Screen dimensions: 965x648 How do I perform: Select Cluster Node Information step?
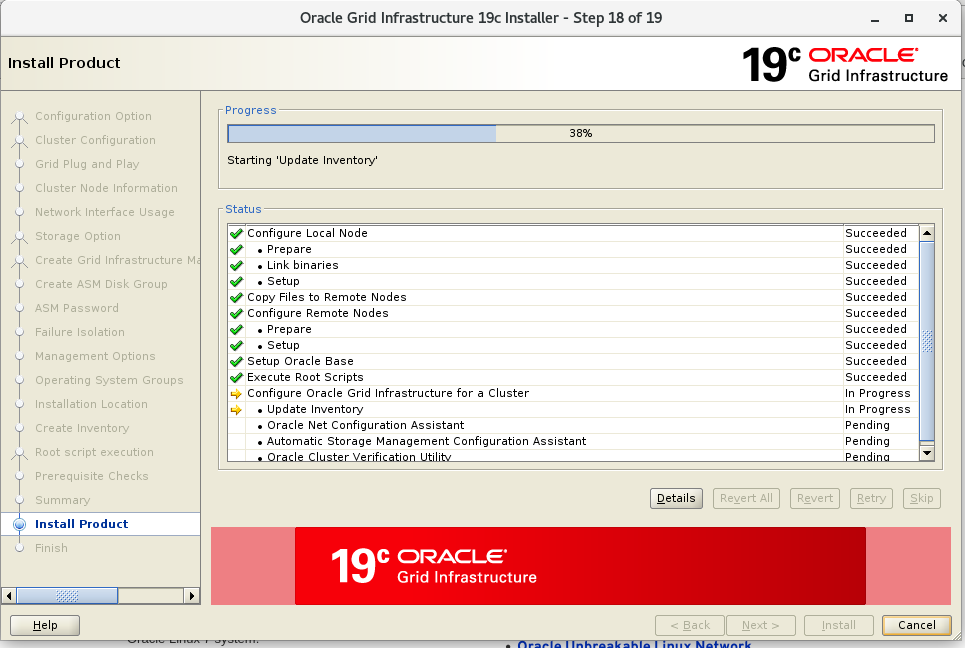click(x=106, y=188)
